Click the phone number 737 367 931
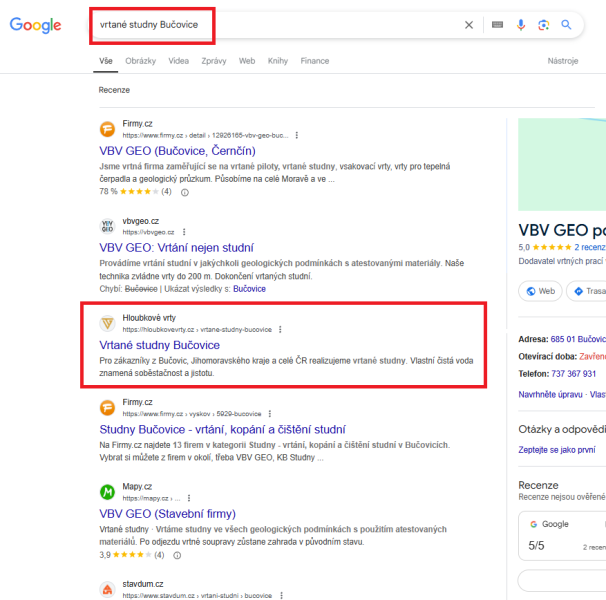 coord(574,374)
